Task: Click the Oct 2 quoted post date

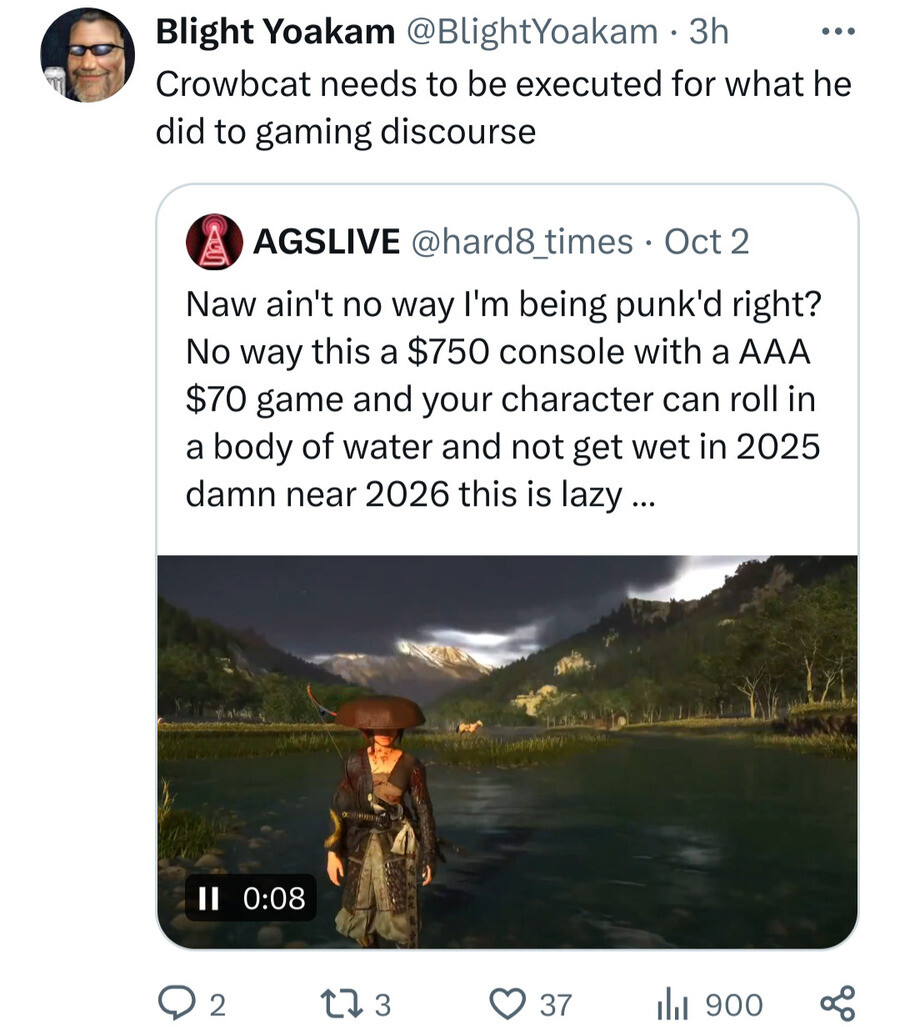Action: 706,242
